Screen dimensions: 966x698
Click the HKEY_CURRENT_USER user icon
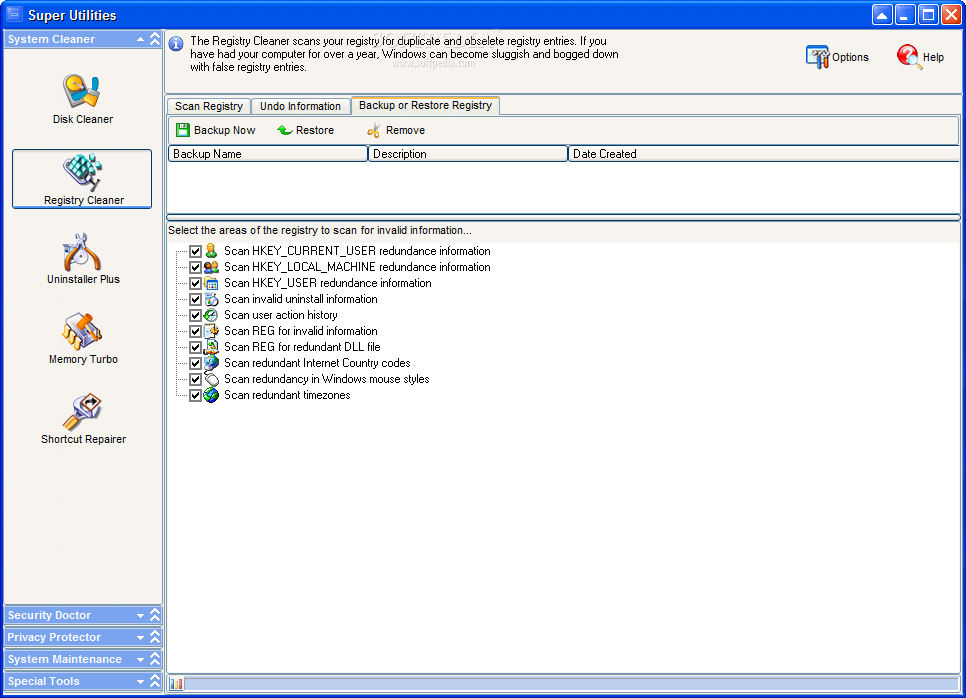click(211, 251)
